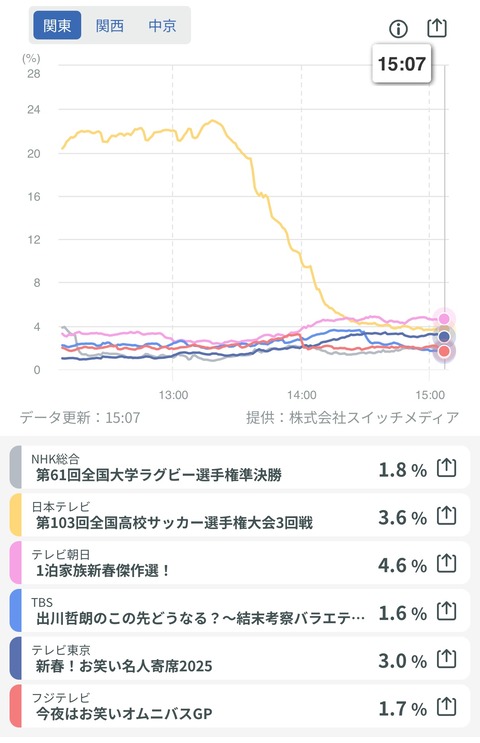Click the pink data point on chart

coord(444,319)
